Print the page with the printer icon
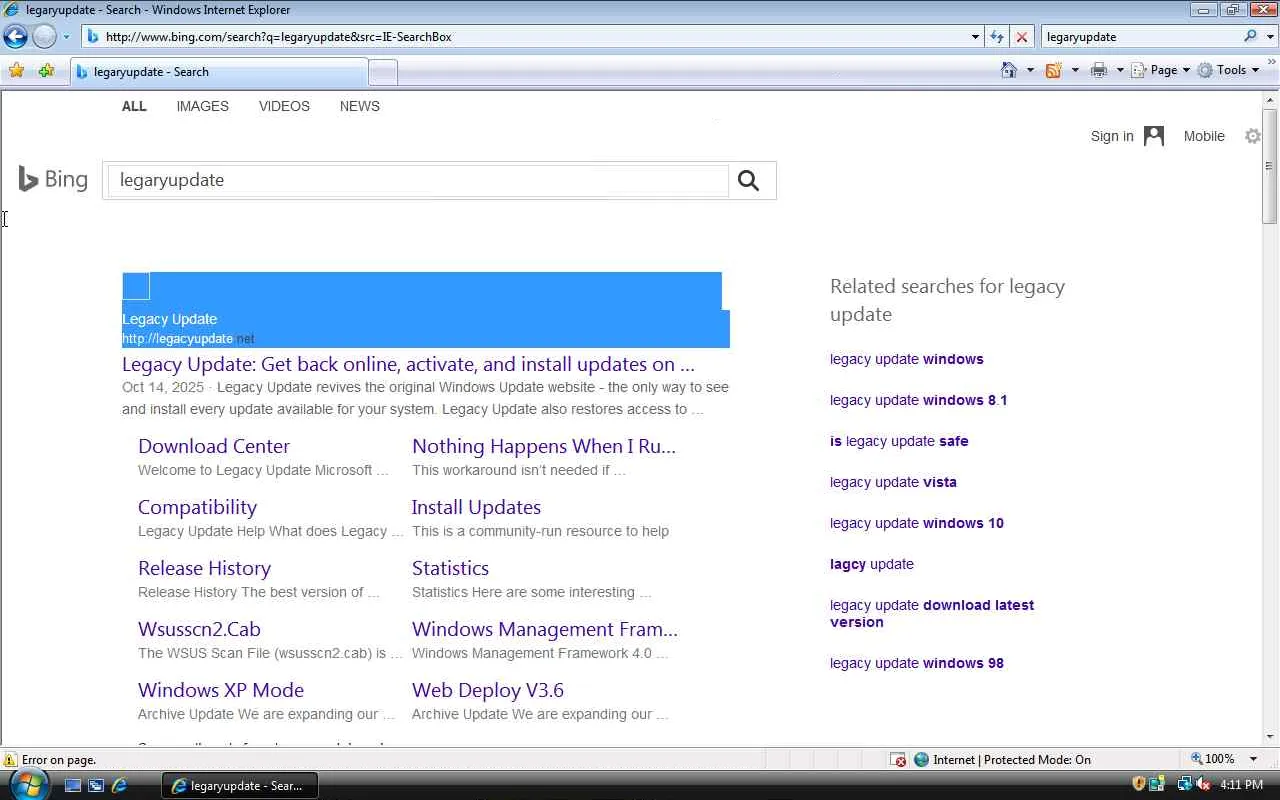The height and width of the screenshot is (800, 1280). coord(1099,70)
